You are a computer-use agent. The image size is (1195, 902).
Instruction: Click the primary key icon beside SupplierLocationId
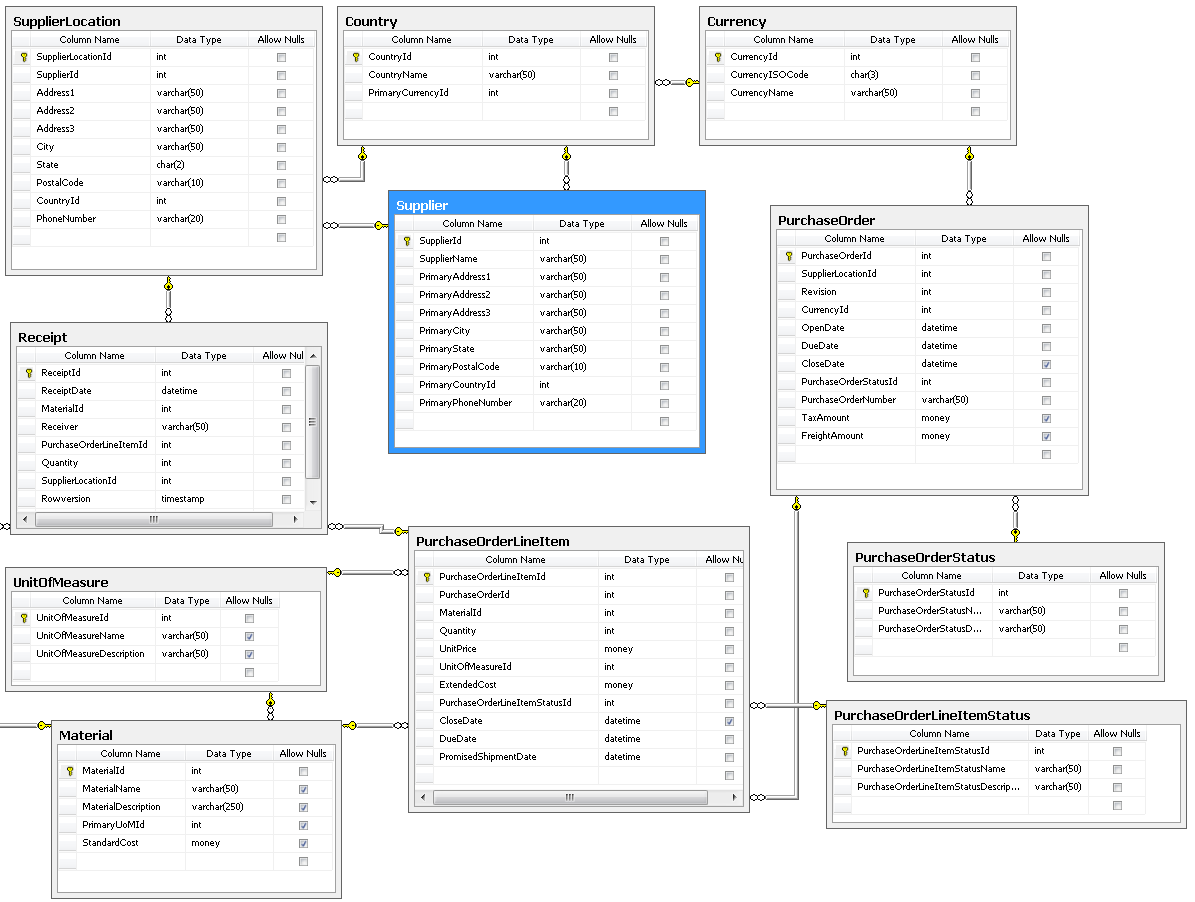coord(22,57)
